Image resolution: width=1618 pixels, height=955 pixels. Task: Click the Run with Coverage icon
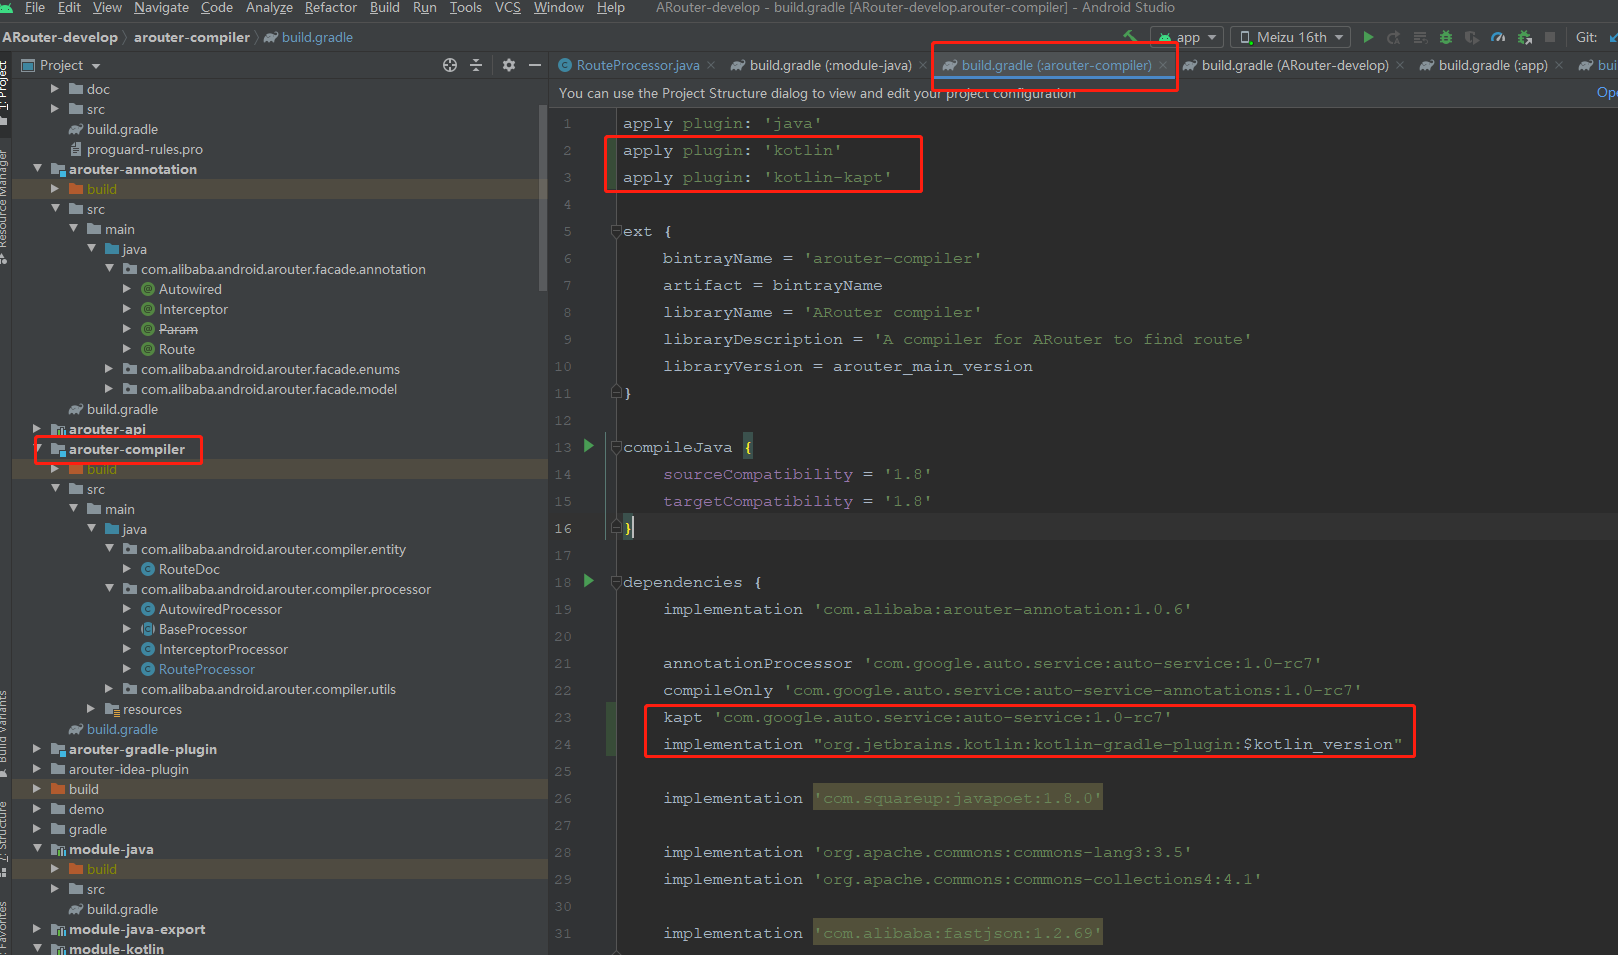tap(1472, 37)
